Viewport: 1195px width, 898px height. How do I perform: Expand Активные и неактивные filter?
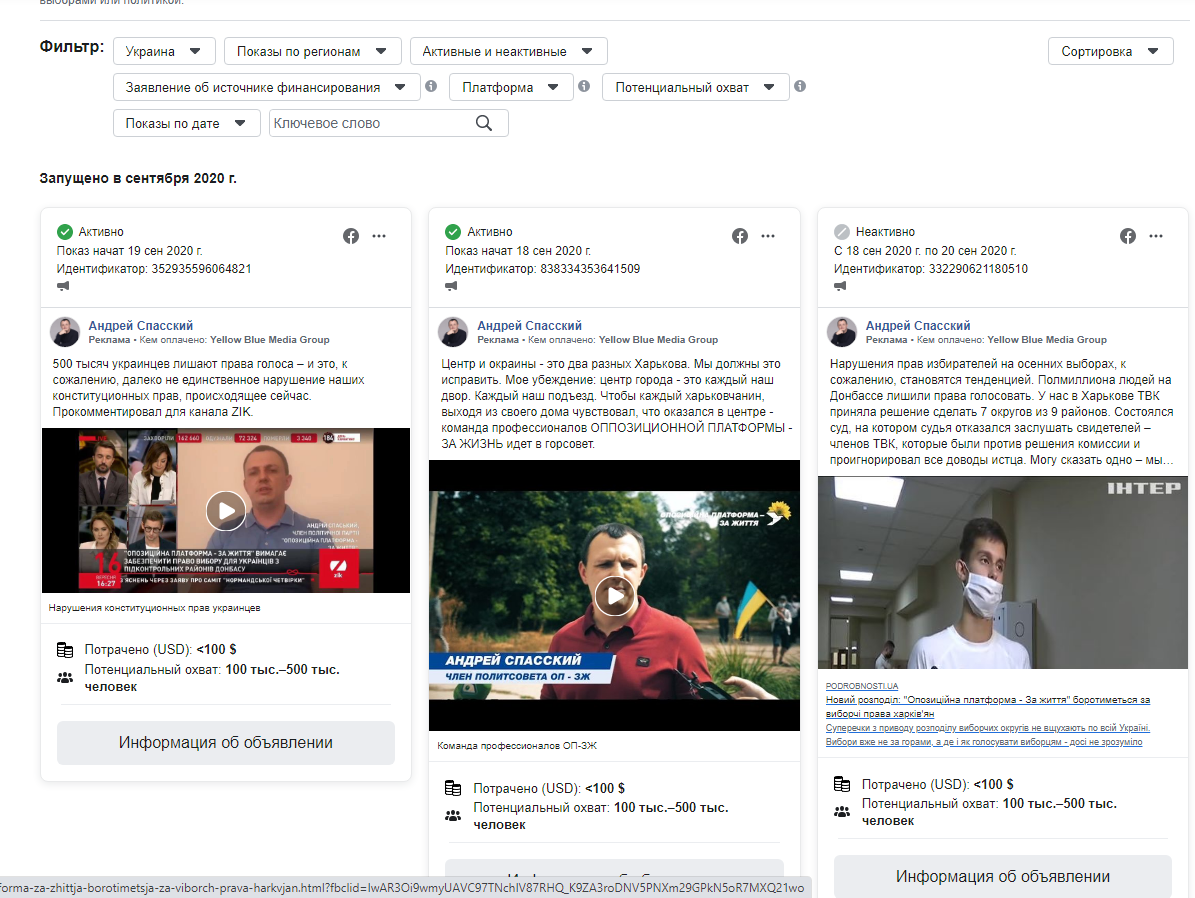point(508,51)
